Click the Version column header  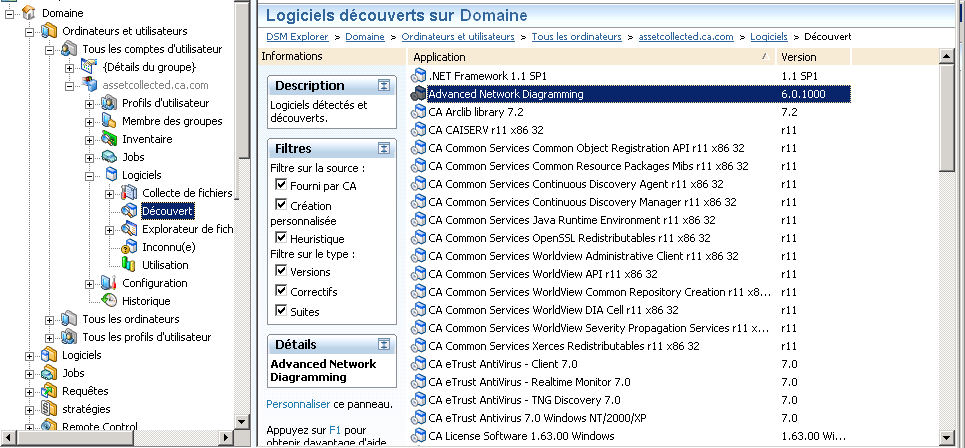pyautogui.click(x=855, y=57)
